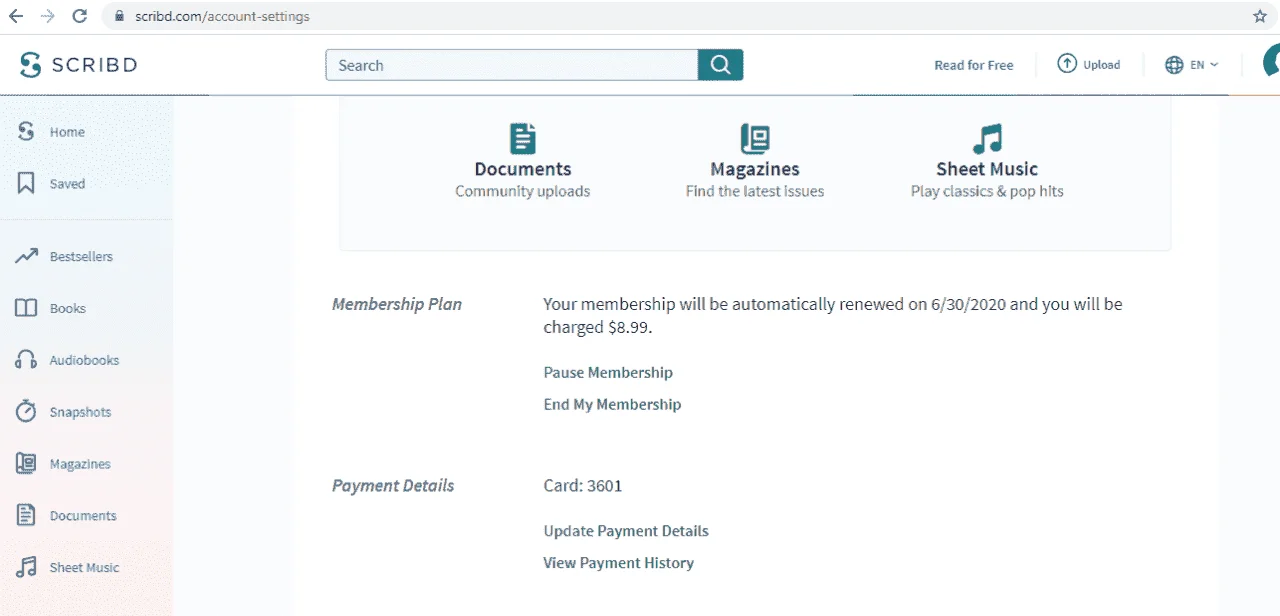Open Home in the sidebar

click(67, 132)
